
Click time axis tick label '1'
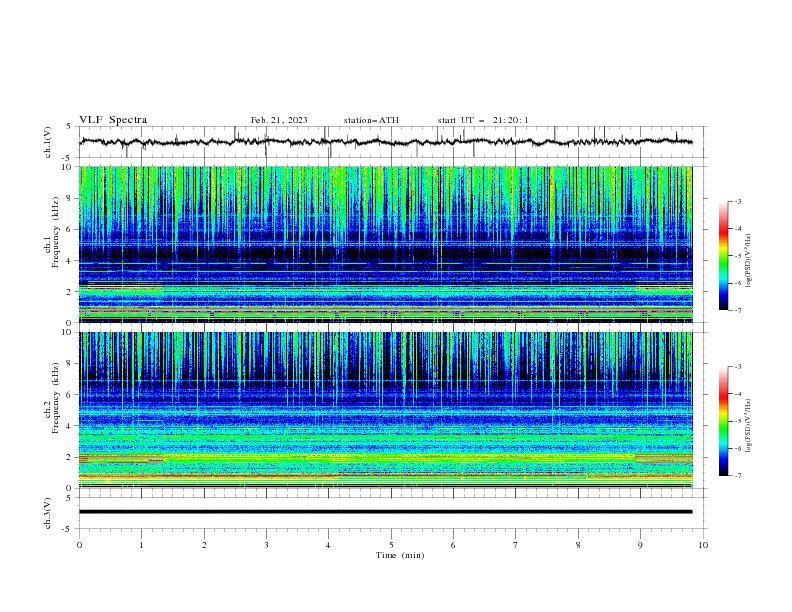pyautogui.click(x=141, y=545)
